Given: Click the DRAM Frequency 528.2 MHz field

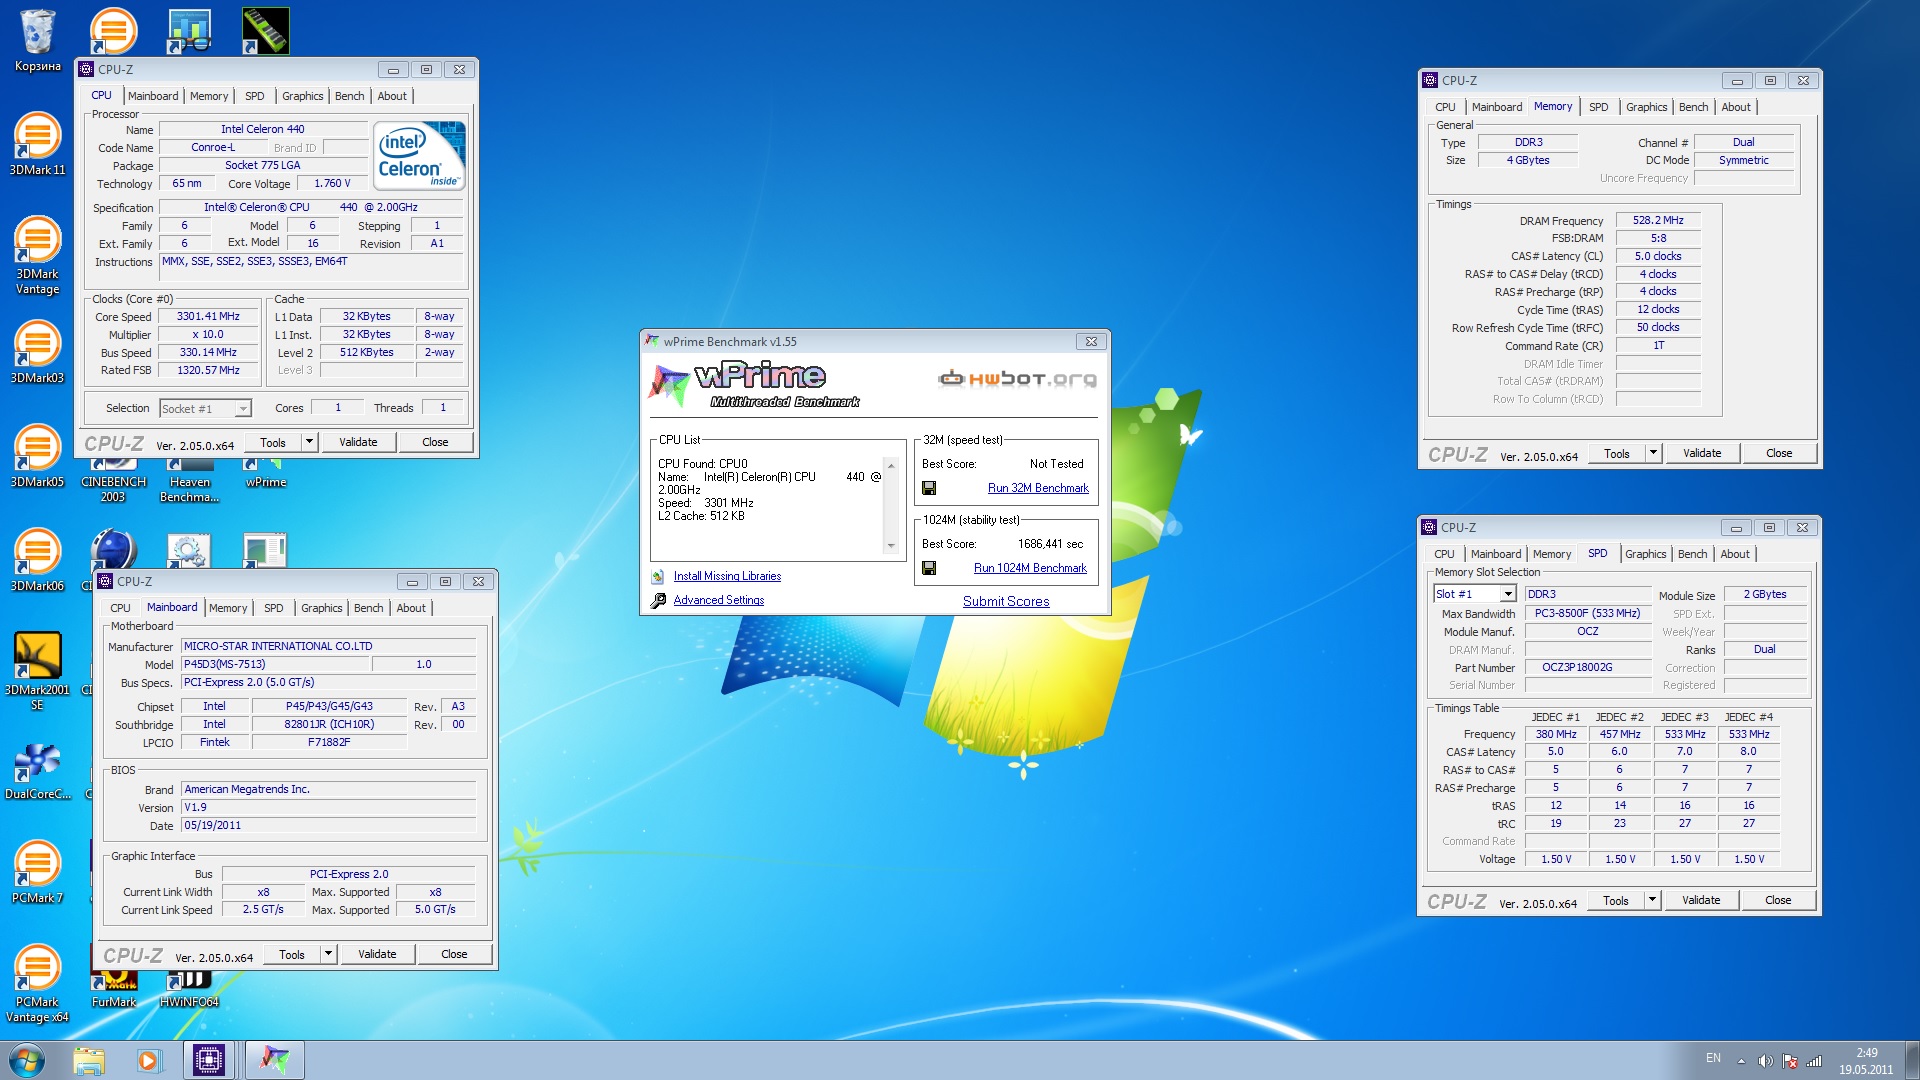Looking at the screenshot, I should (1658, 220).
